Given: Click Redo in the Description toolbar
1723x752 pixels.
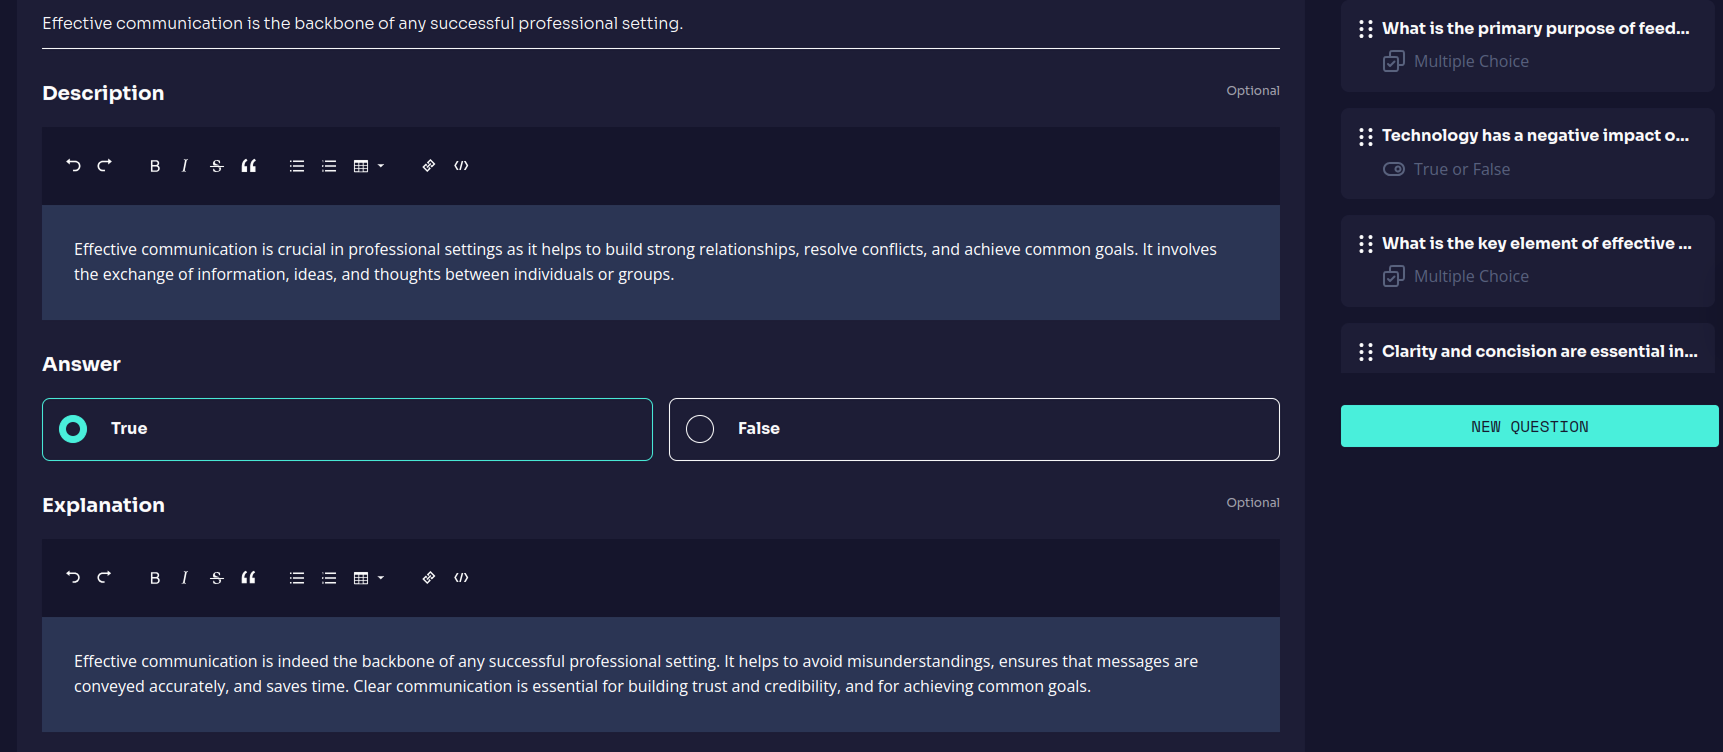Looking at the screenshot, I should tap(104, 166).
